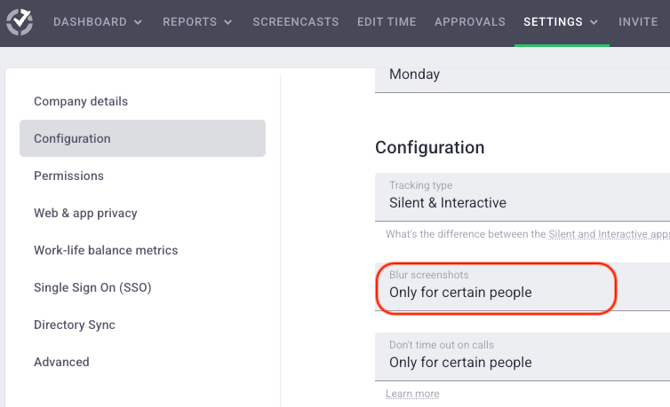The image size is (670, 407).
Task: Open Advanced settings section
Action: [62, 362]
